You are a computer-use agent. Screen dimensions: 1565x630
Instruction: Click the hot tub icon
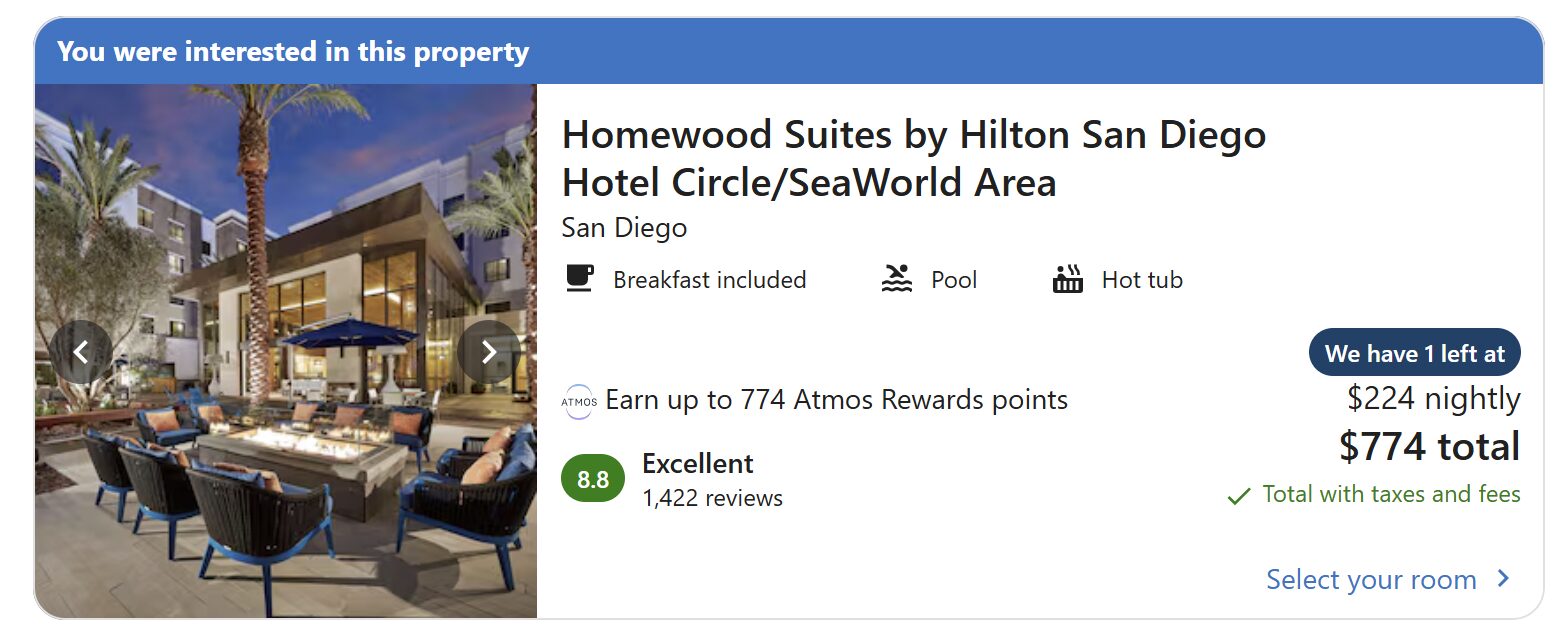[x=1068, y=279]
